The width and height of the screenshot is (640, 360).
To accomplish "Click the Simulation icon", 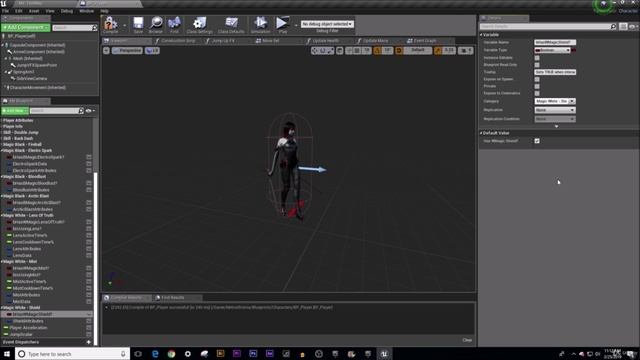I will click(x=260, y=22).
